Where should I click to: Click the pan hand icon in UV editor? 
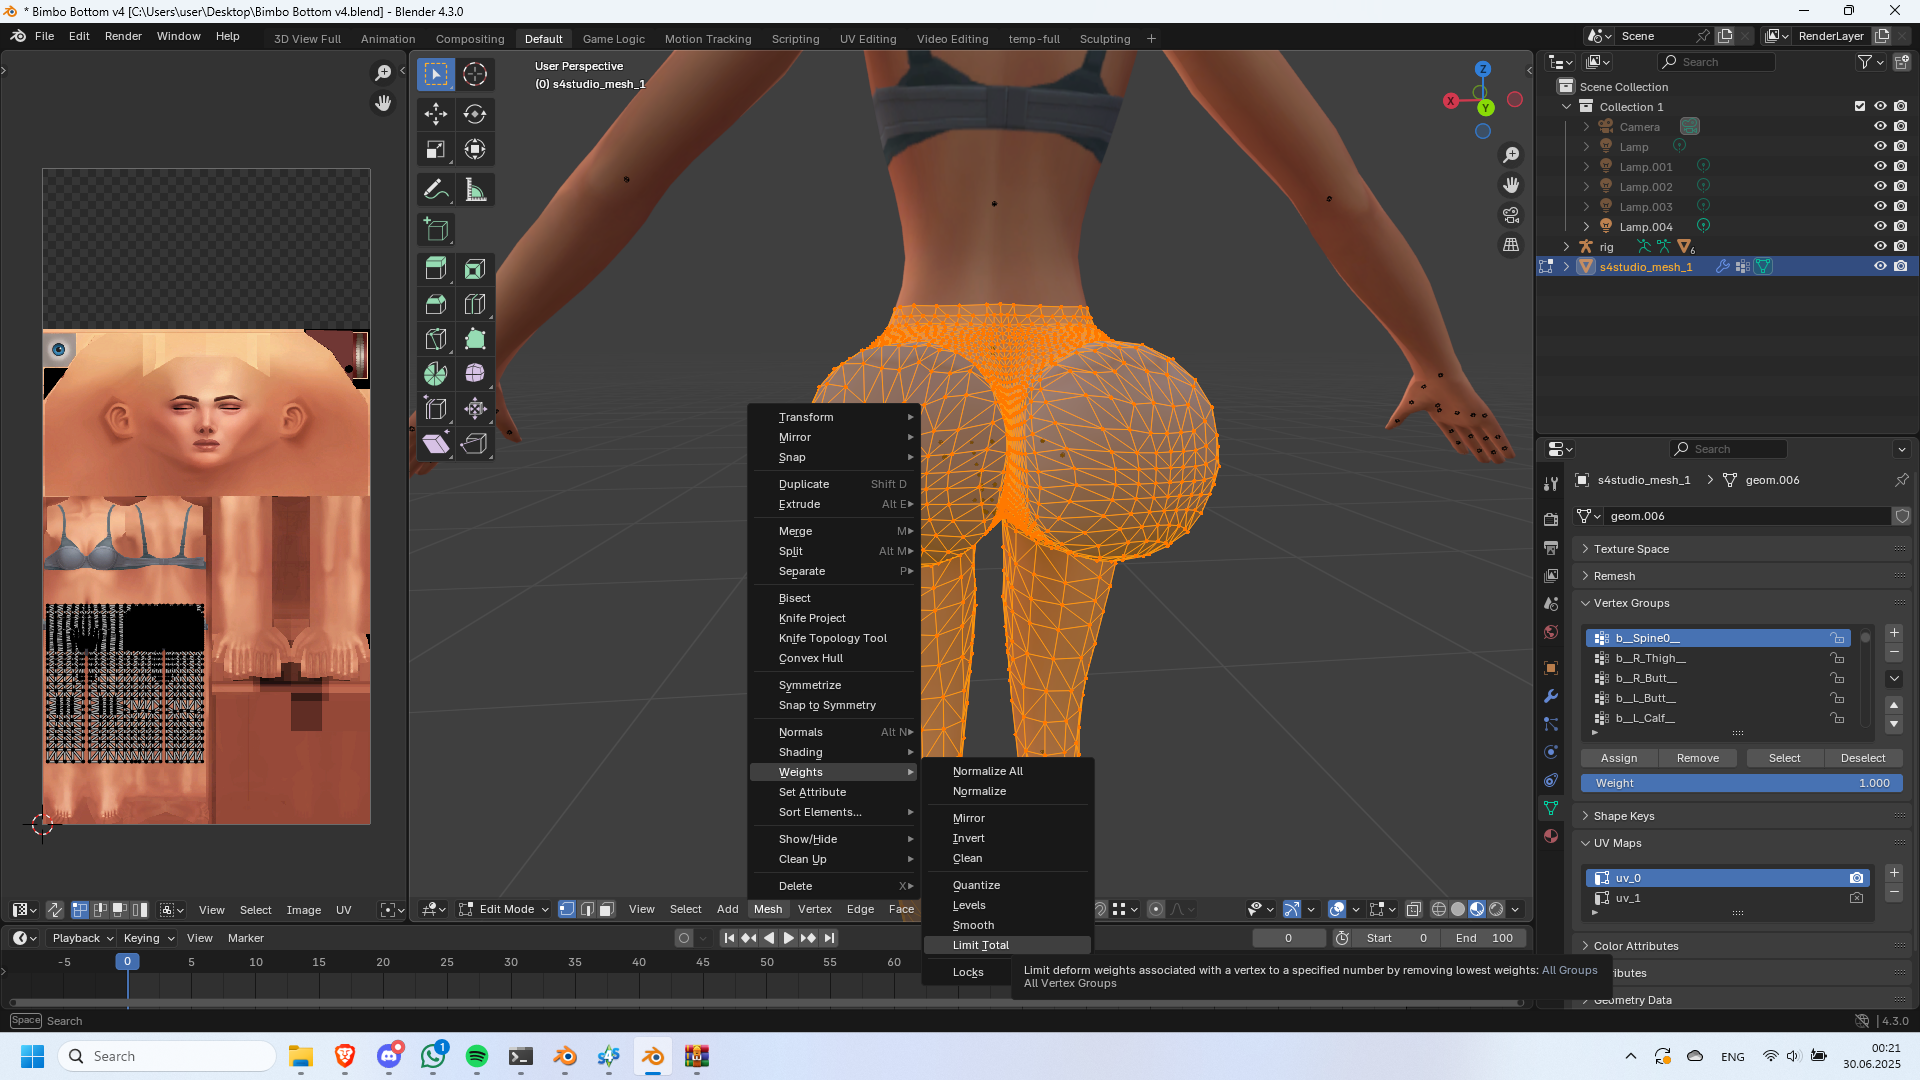tap(383, 103)
